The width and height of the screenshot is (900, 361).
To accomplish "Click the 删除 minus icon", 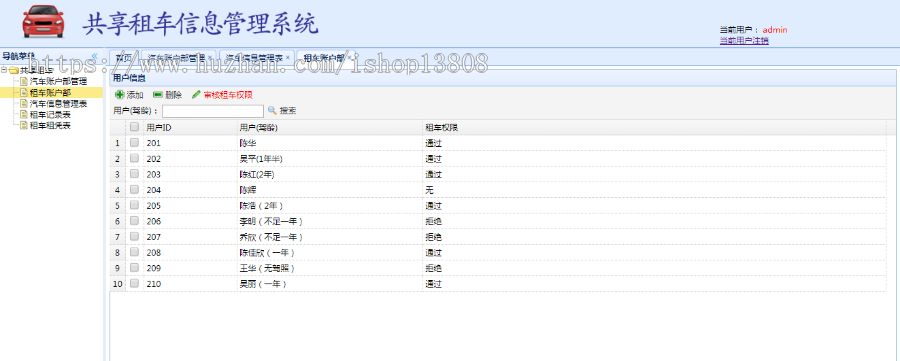I will [158, 95].
